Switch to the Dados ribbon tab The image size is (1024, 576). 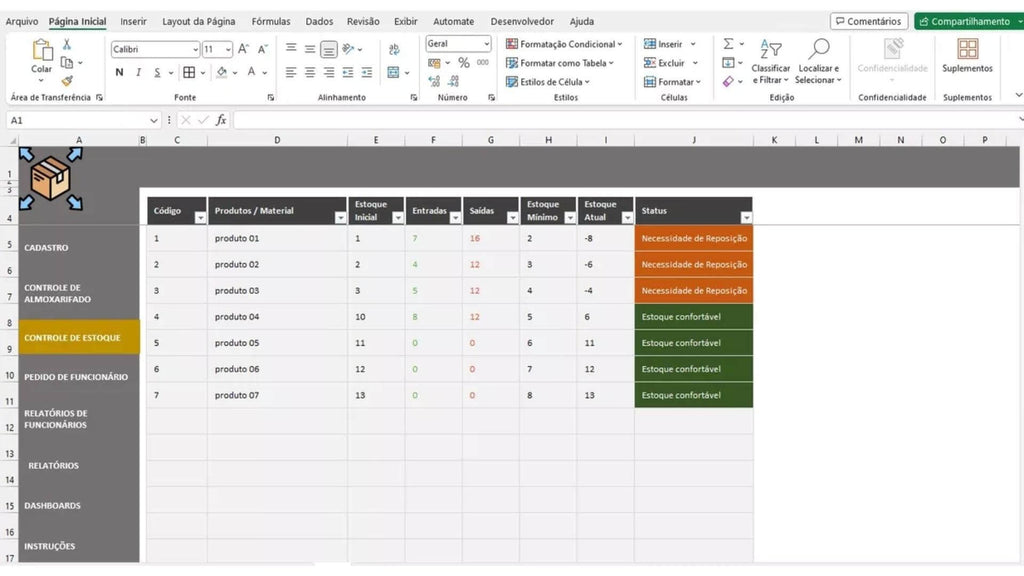click(x=319, y=21)
